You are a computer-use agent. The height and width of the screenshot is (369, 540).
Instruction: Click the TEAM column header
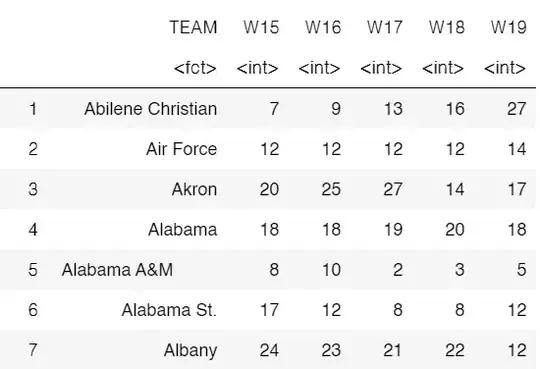coord(193,27)
